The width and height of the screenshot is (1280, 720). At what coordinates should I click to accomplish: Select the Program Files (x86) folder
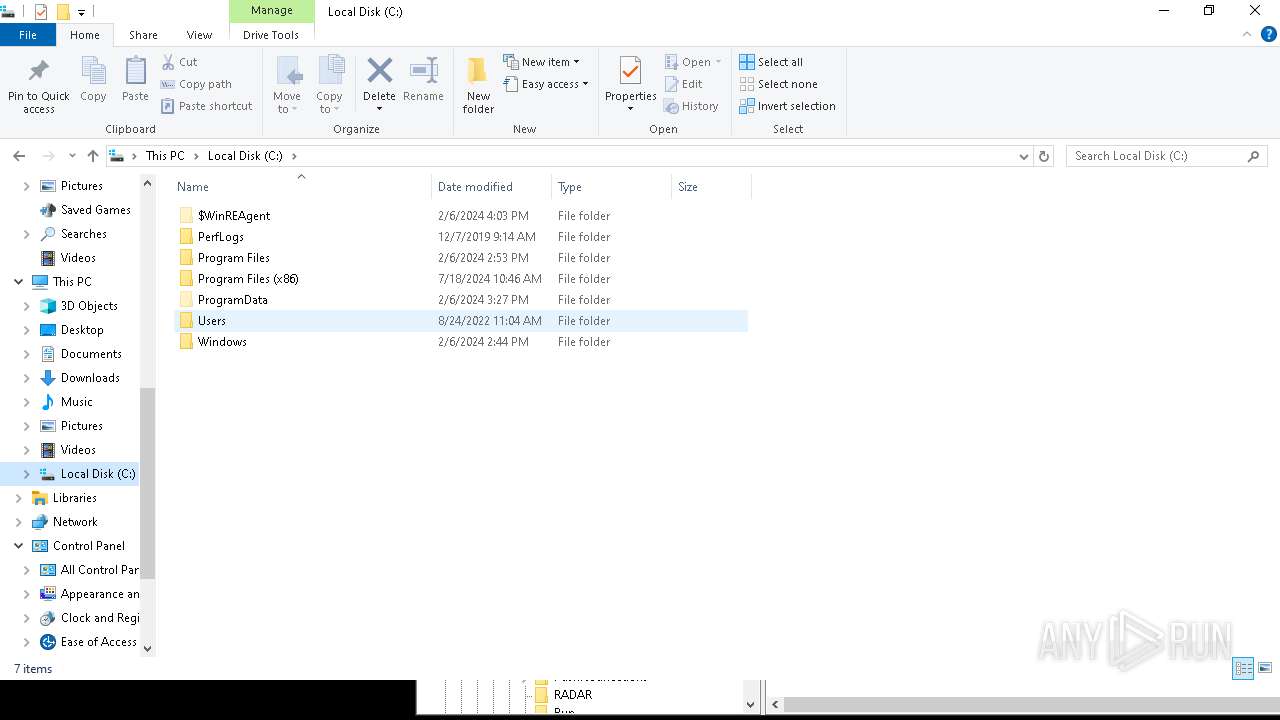460,279
